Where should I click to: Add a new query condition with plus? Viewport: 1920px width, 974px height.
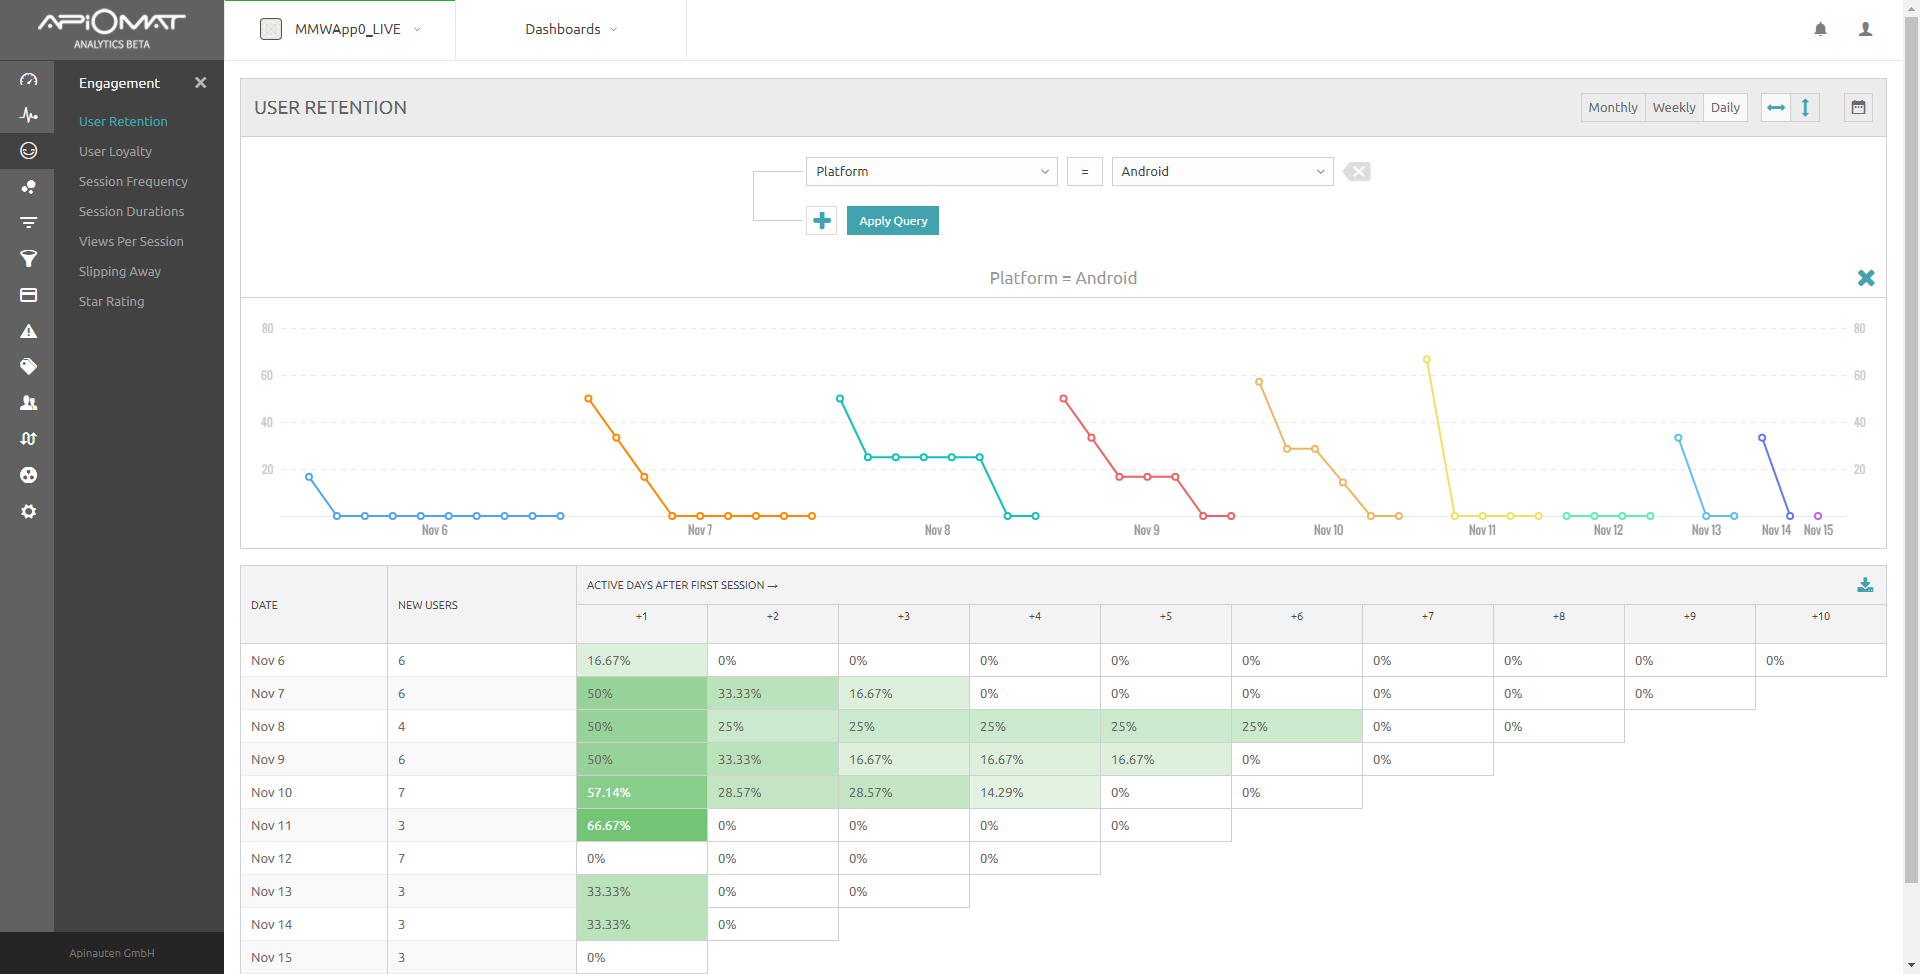click(x=822, y=221)
